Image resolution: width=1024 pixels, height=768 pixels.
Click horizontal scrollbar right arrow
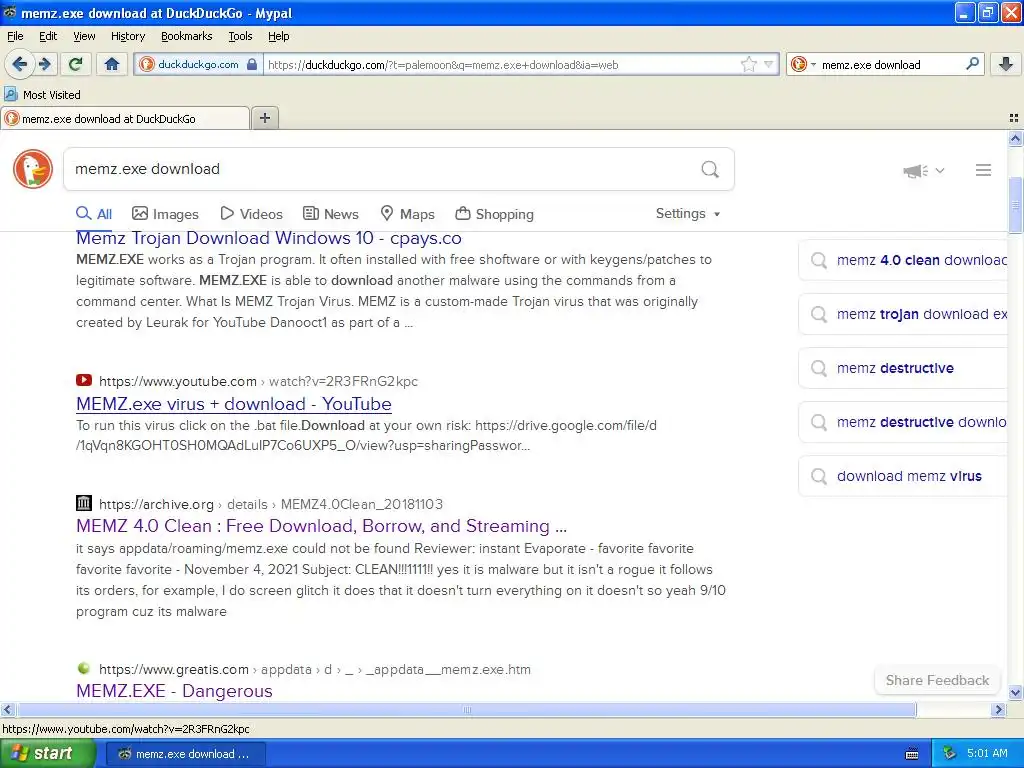998,709
